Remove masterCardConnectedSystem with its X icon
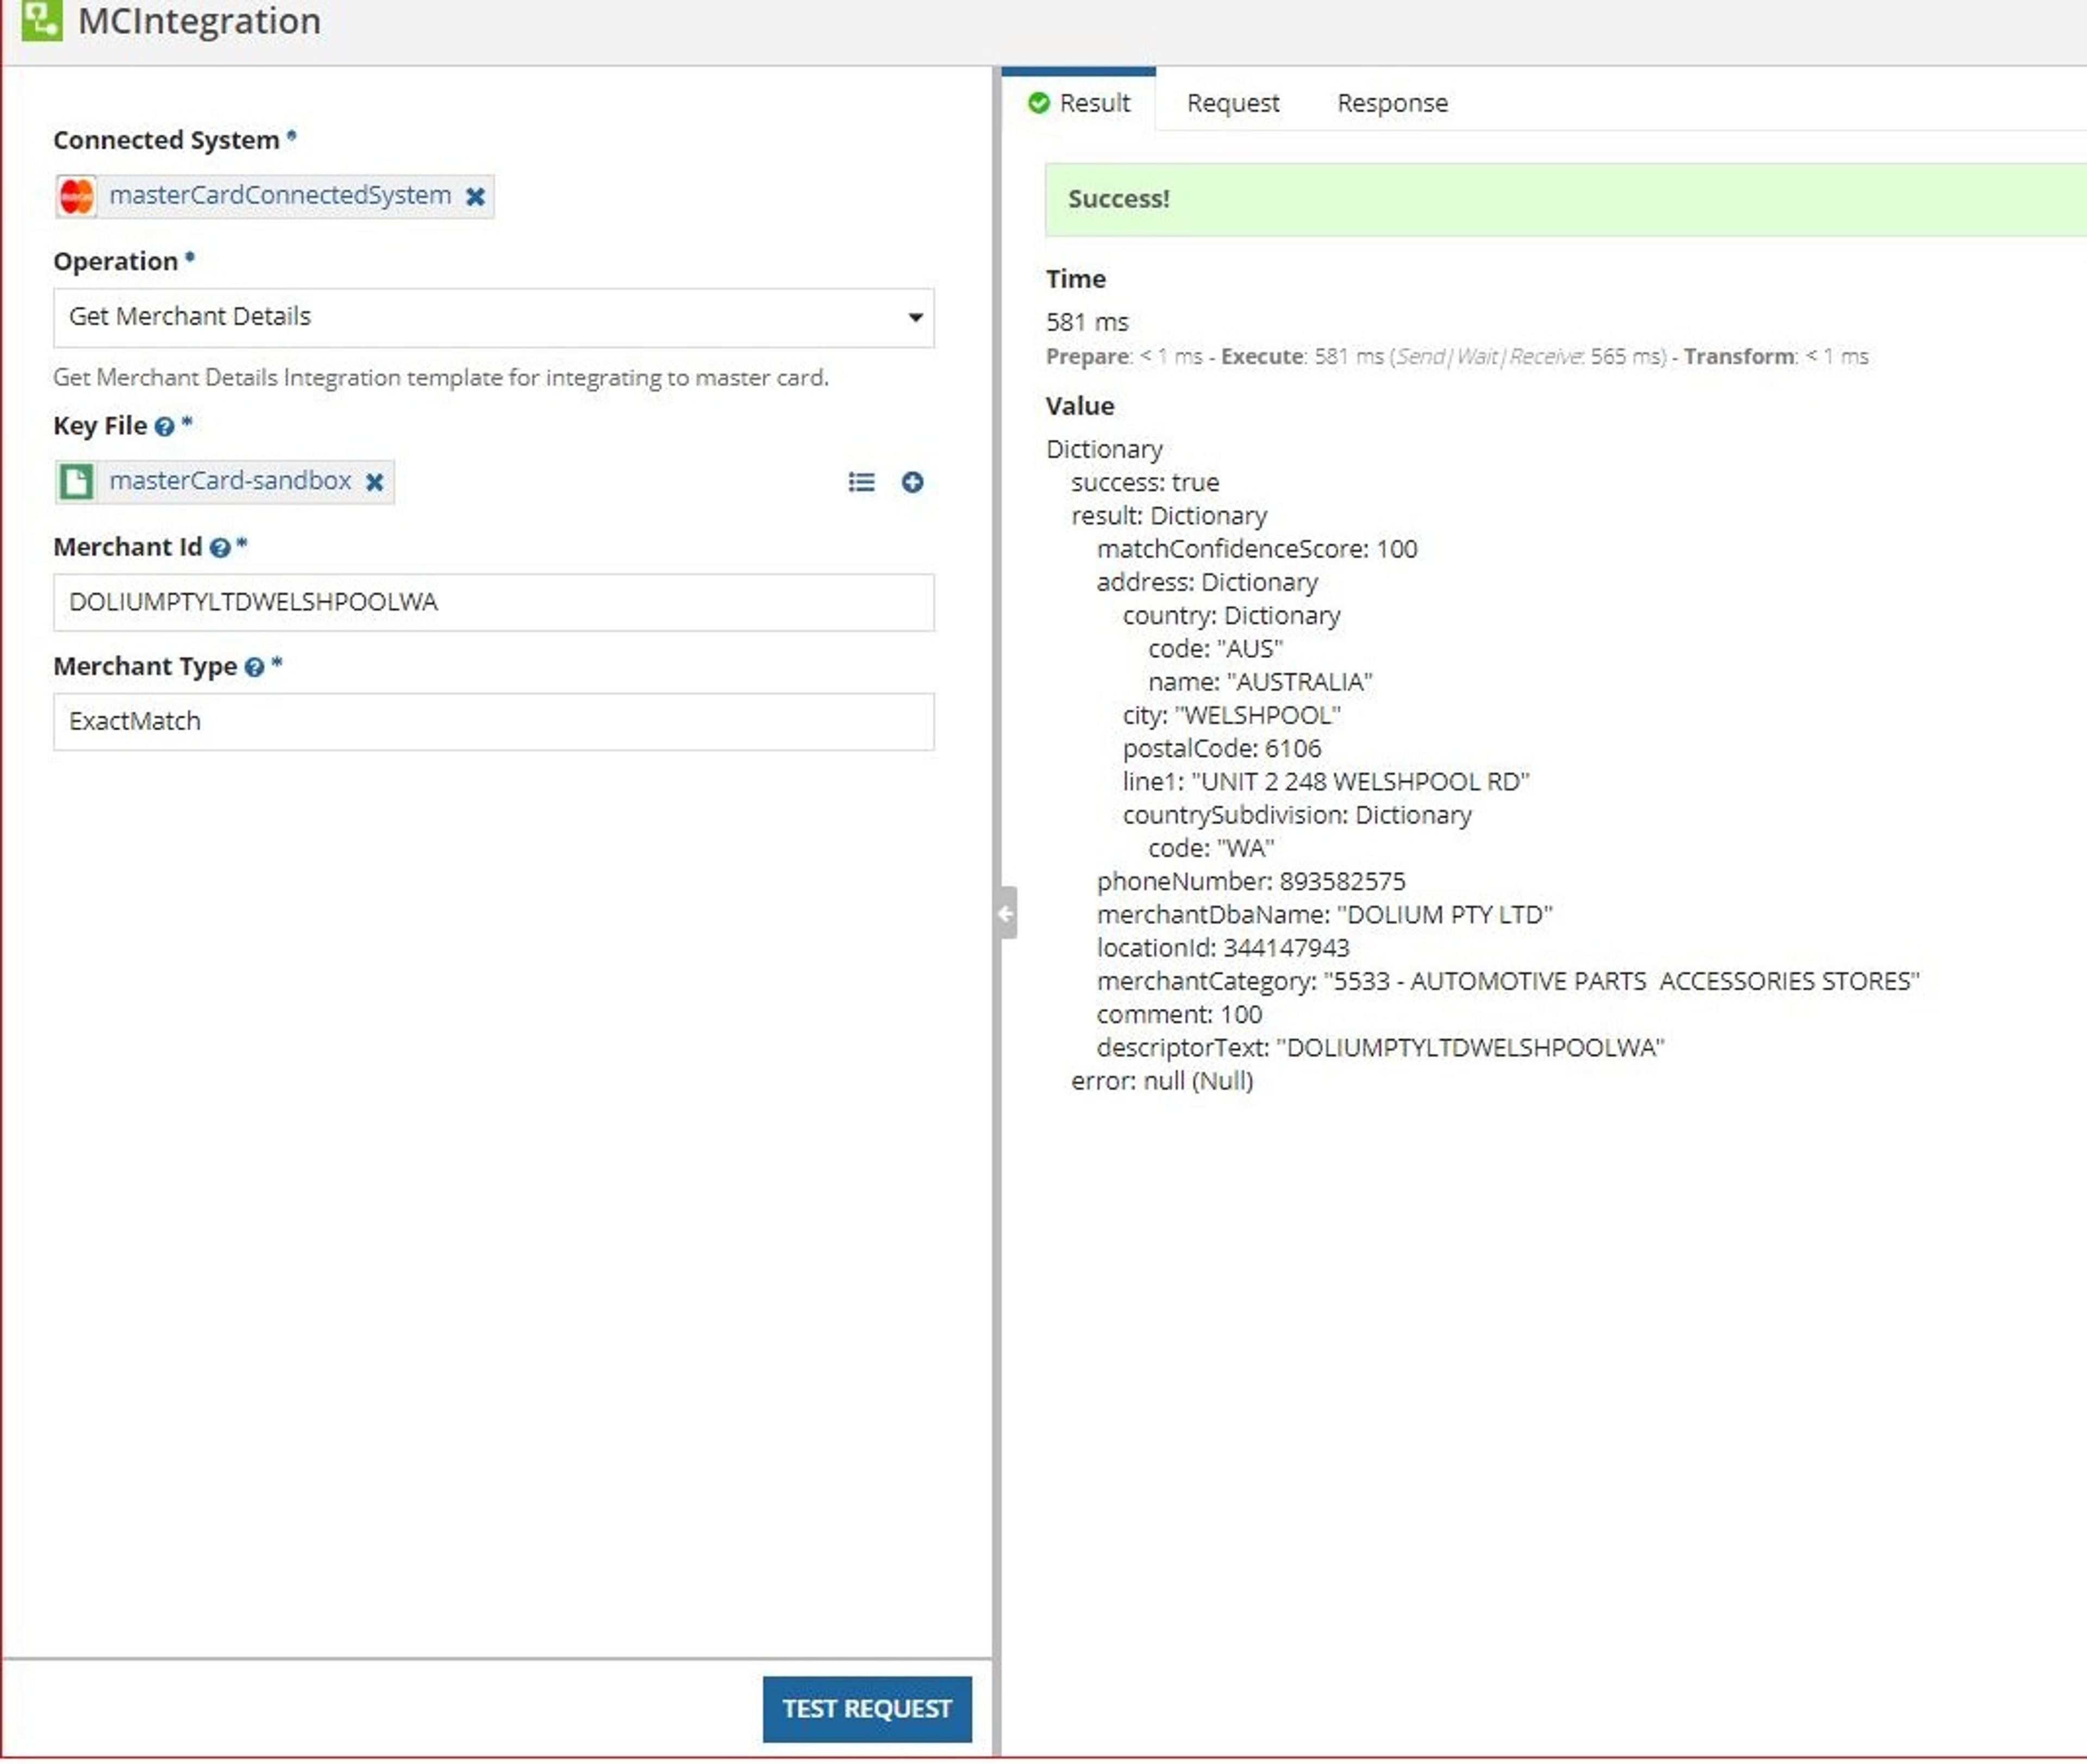 476,197
